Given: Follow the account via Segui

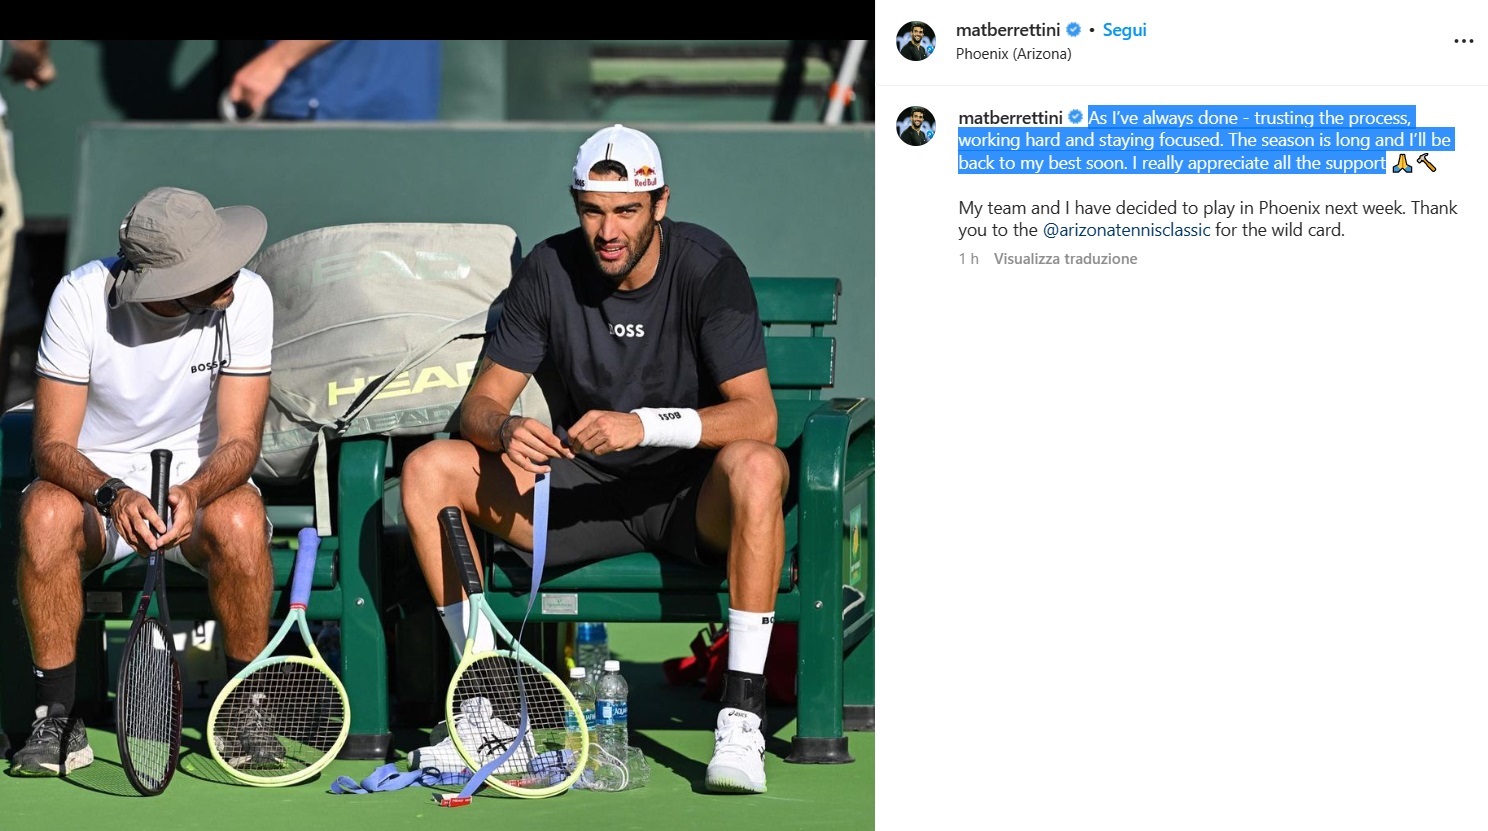Looking at the screenshot, I should click(x=1124, y=30).
